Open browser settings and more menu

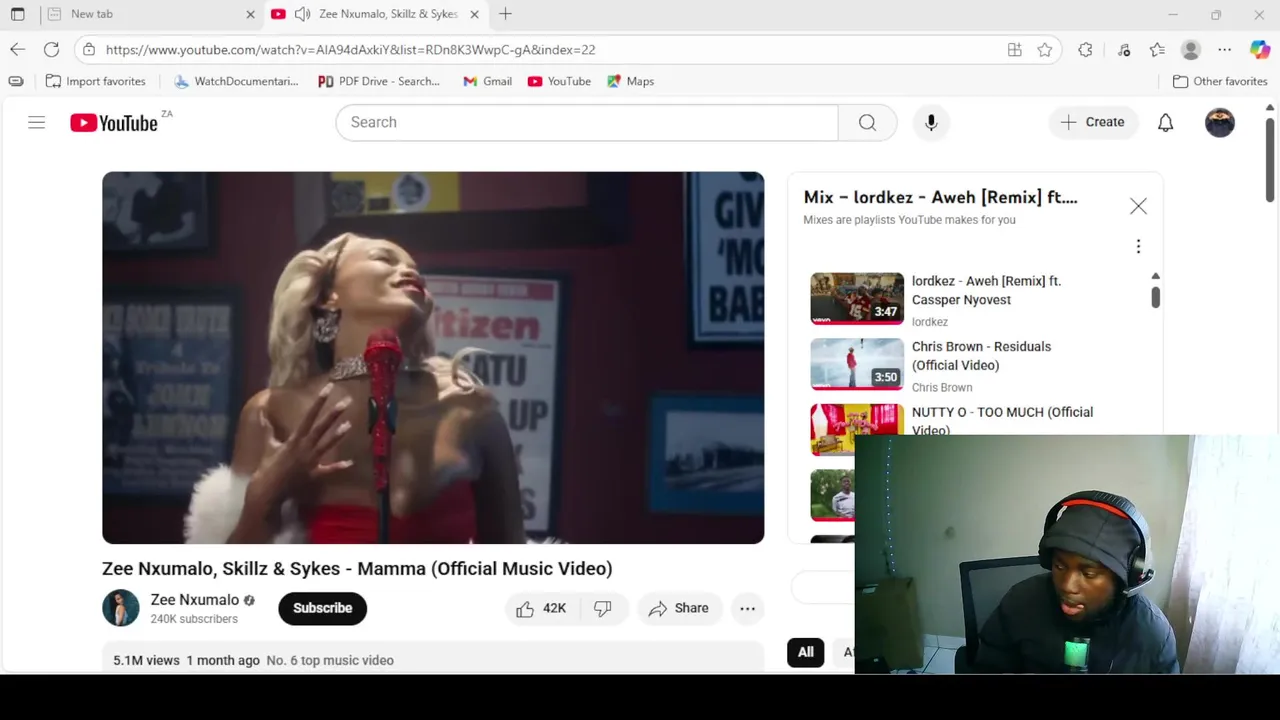pyautogui.click(x=1224, y=49)
